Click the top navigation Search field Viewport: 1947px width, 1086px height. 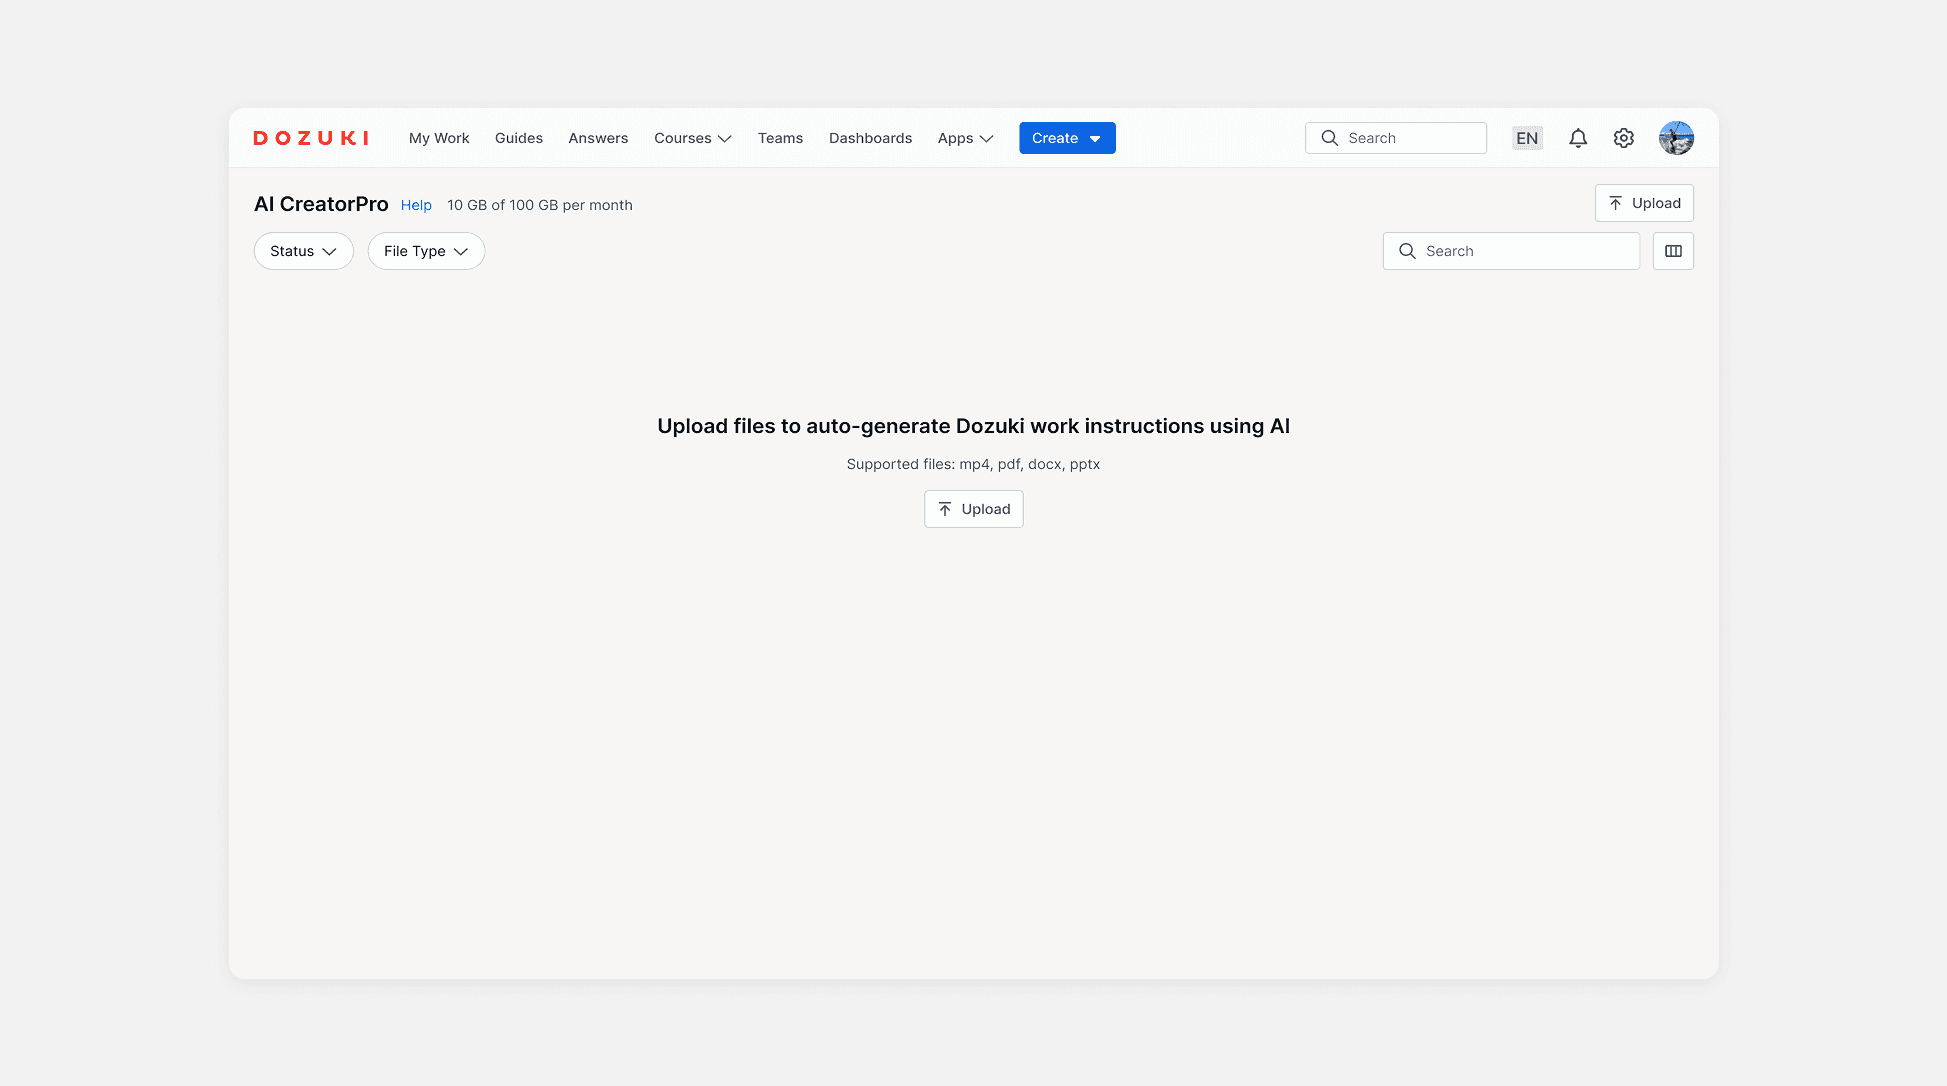click(1396, 138)
